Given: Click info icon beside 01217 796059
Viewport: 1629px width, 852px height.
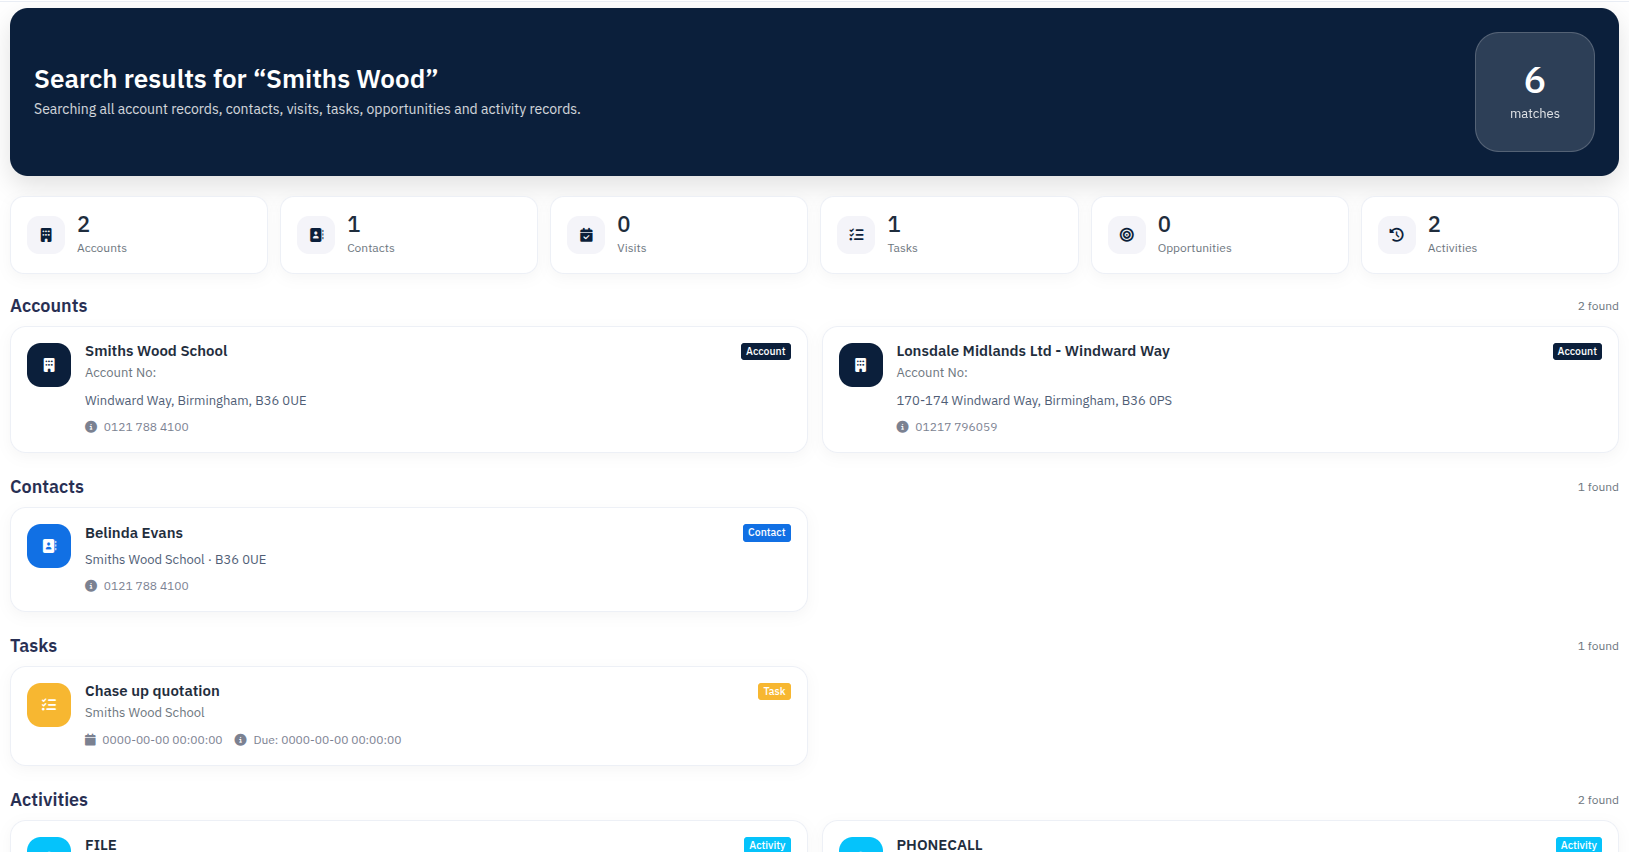Looking at the screenshot, I should tap(903, 427).
